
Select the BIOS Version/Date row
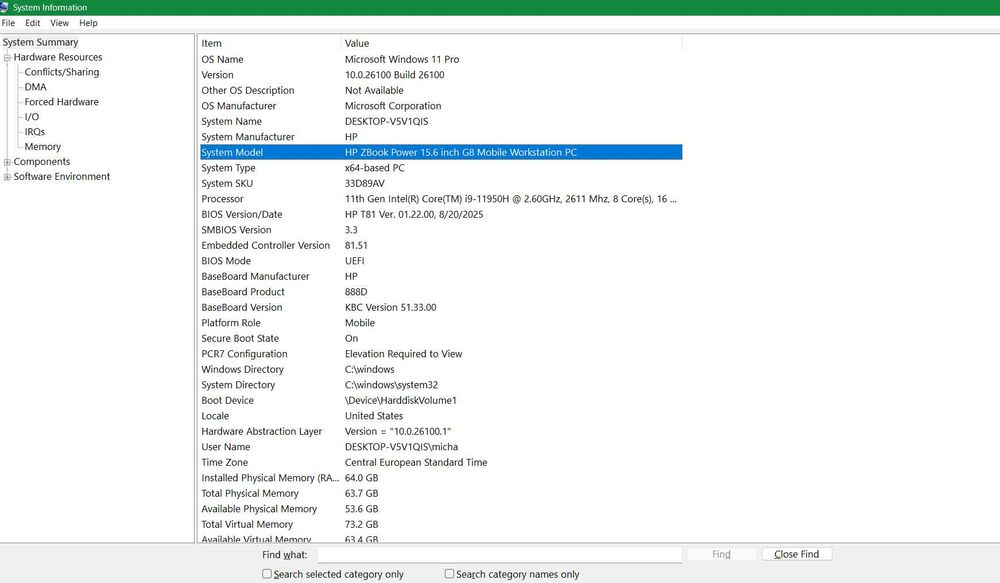[441, 214]
